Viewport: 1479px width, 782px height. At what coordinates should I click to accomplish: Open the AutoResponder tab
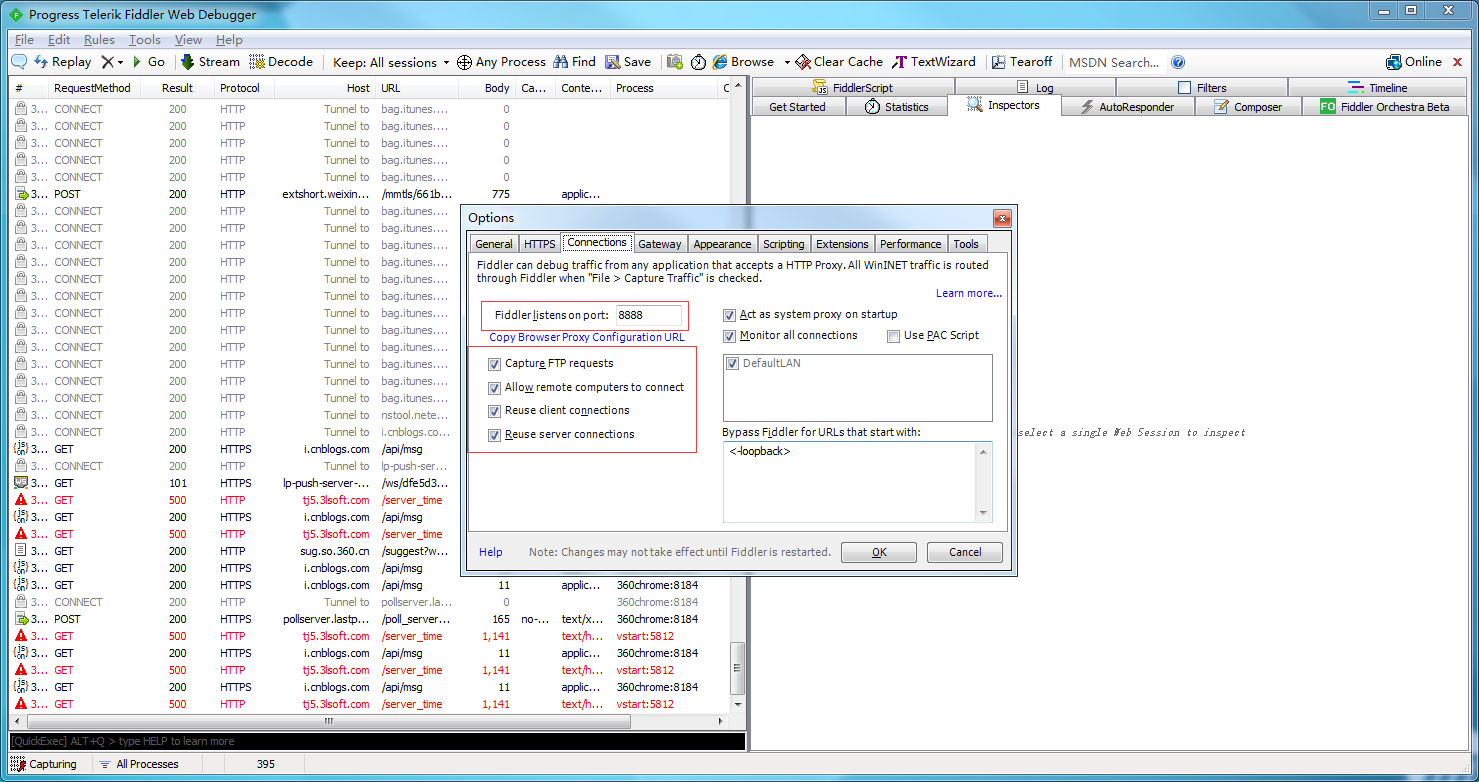coord(1127,107)
